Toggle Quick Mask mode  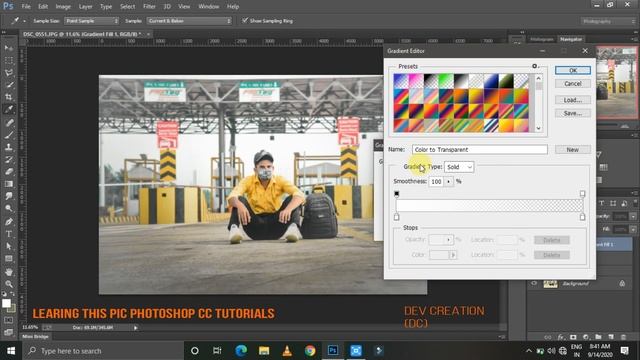pyautogui.click(x=9, y=320)
